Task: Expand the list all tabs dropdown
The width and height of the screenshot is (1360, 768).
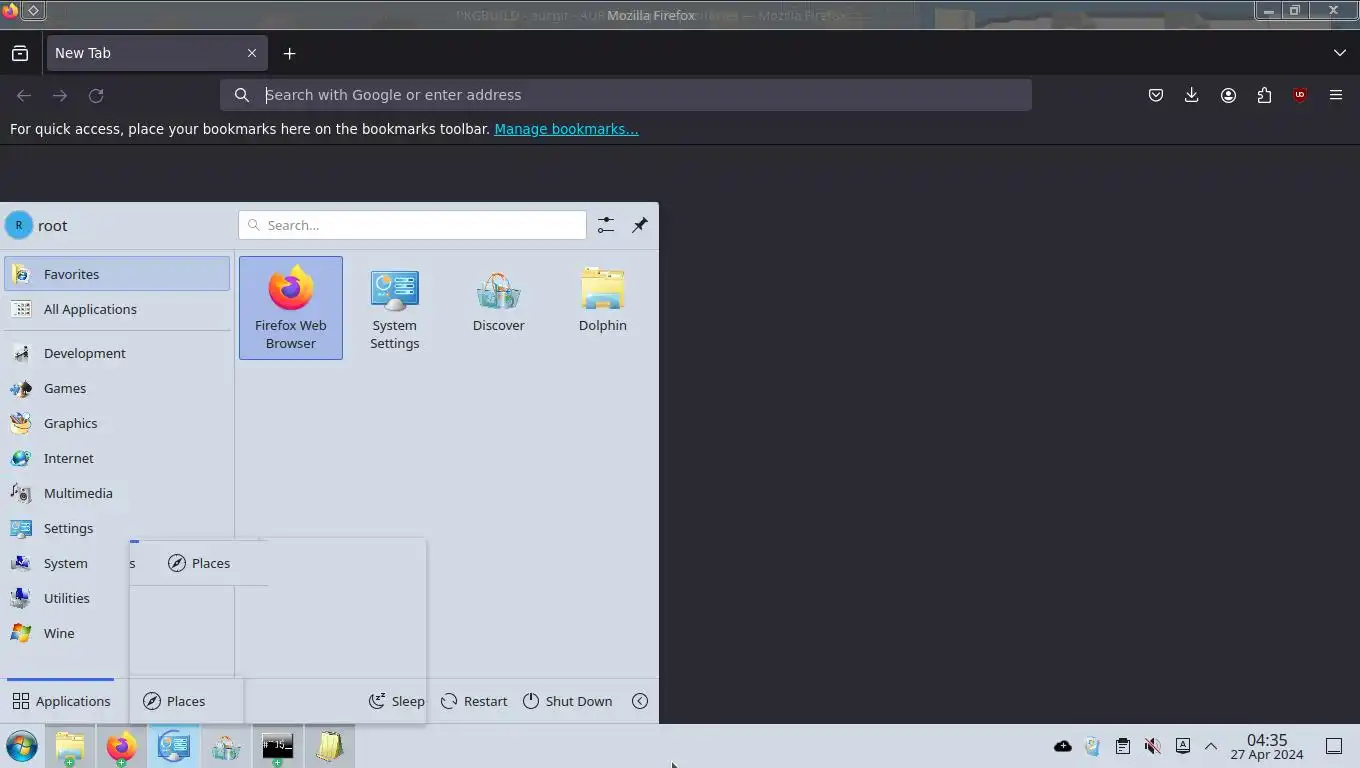Action: [x=1340, y=53]
